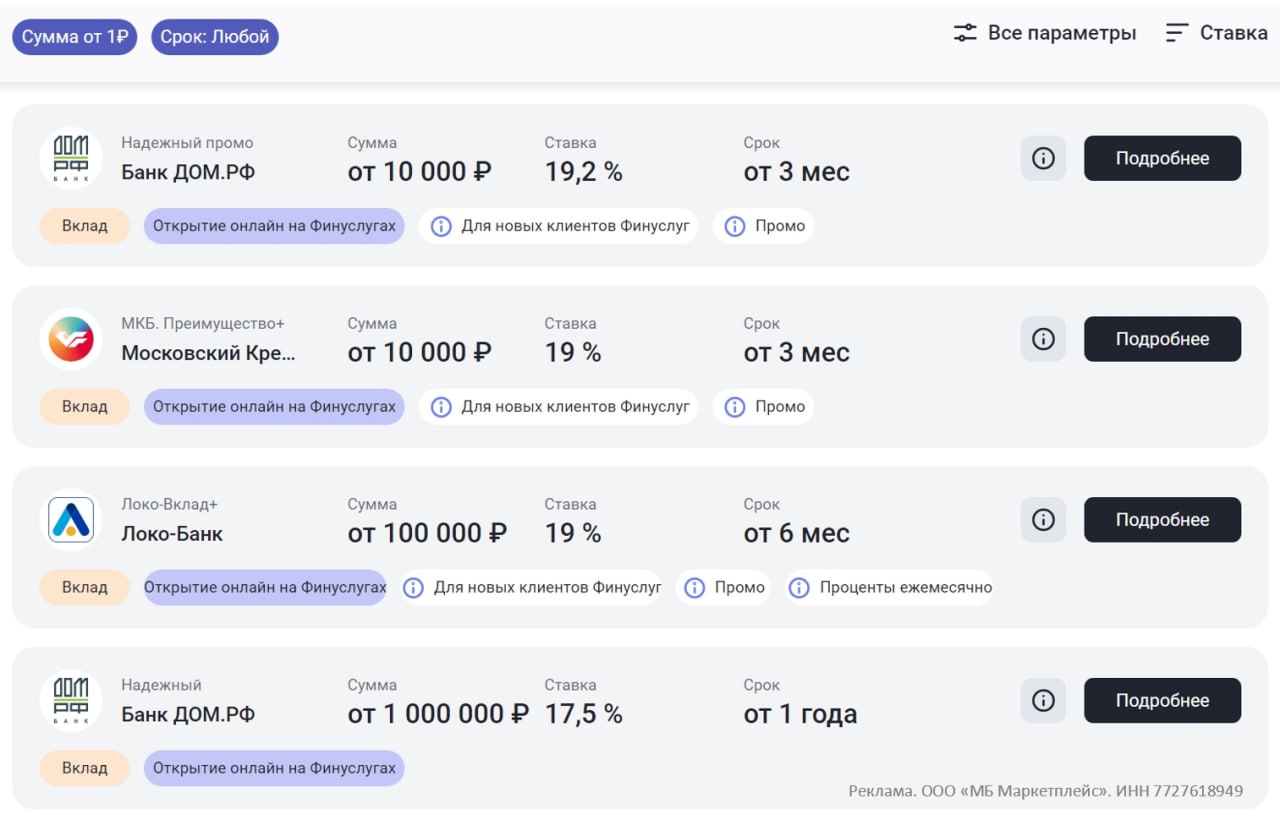Click the Локо-Вклад+ product name
The height and width of the screenshot is (820, 1280).
pyautogui.click(x=169, y=505)
